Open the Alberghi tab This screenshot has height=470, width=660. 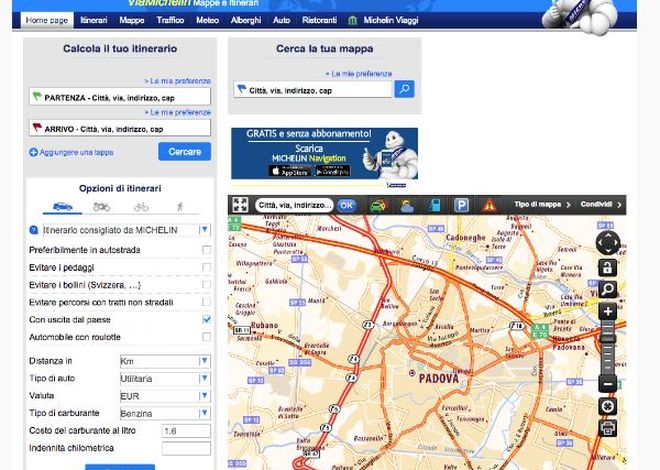[246, 20]
